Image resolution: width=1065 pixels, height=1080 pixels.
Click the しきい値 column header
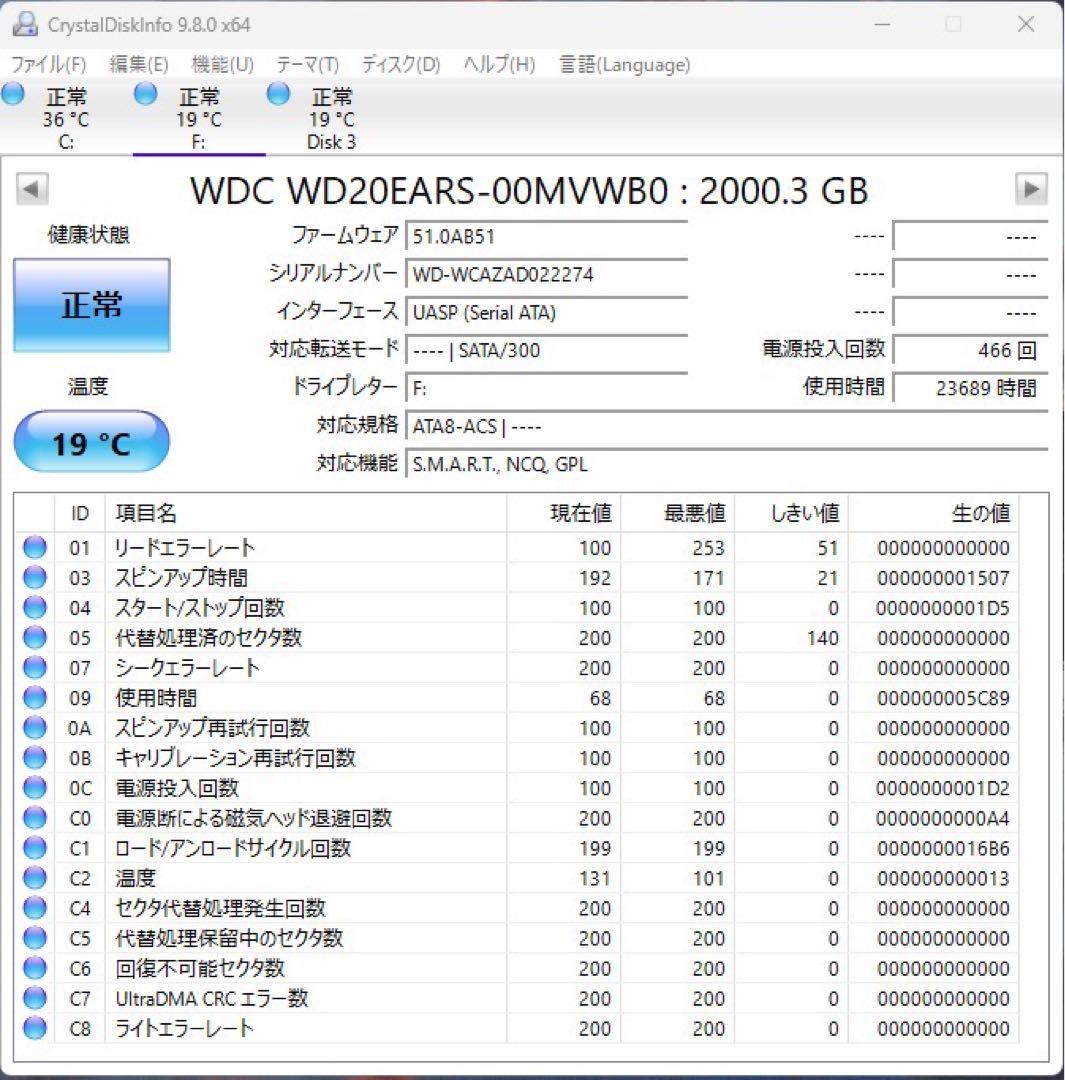792,513
